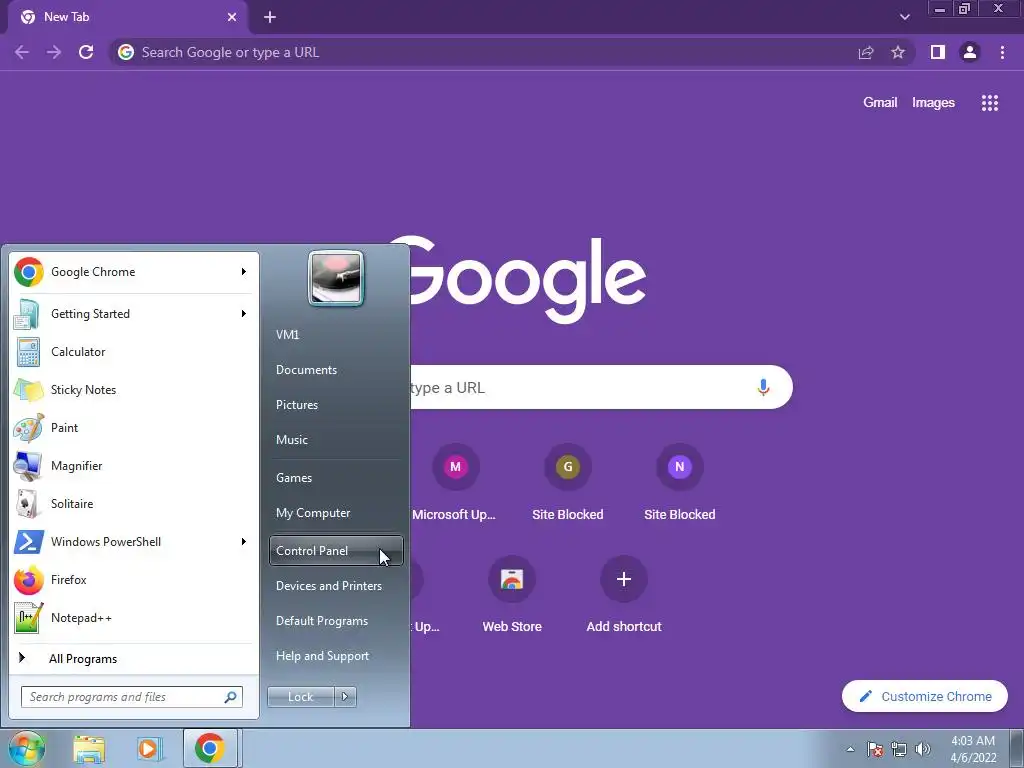Reload the Chrome page
1024x768 pixels.
pos(86,52)
